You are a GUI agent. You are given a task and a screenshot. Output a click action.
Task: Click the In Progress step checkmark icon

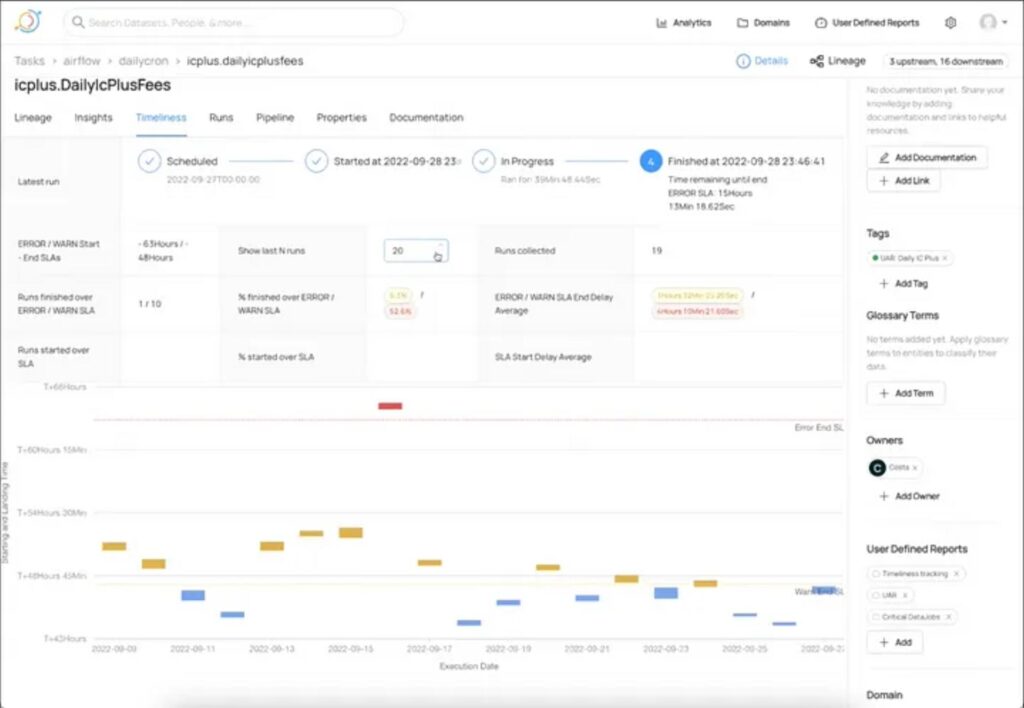coord(483,161)
